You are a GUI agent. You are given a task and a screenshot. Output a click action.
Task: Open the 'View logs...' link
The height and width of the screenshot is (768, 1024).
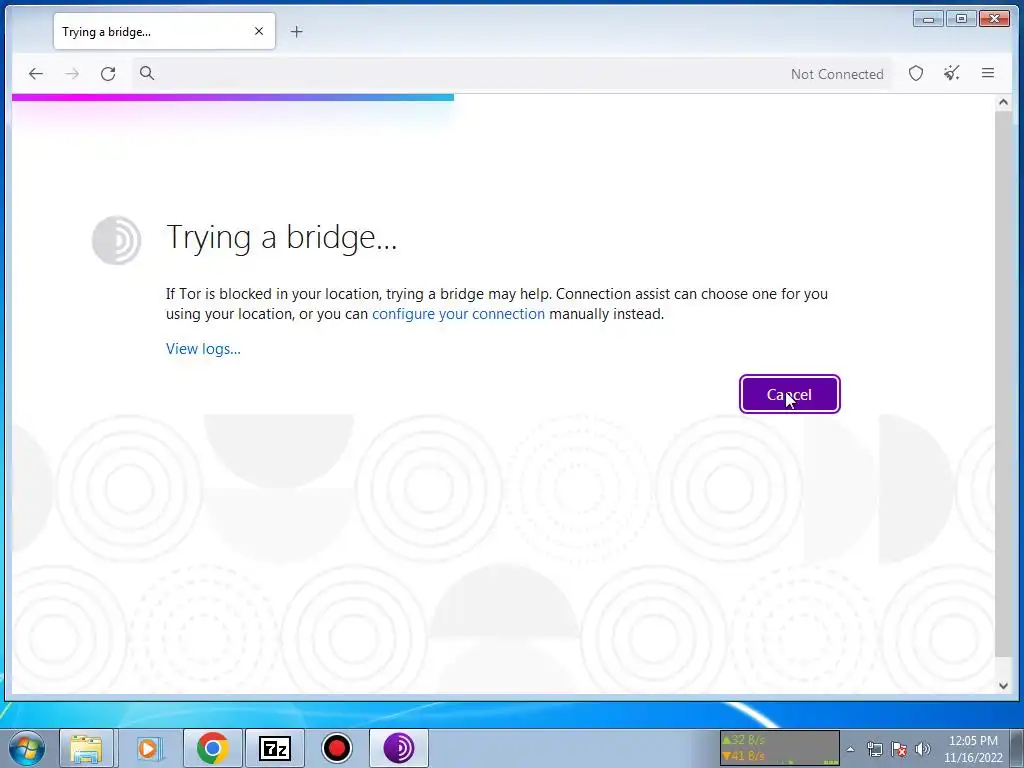click(203, 349)
